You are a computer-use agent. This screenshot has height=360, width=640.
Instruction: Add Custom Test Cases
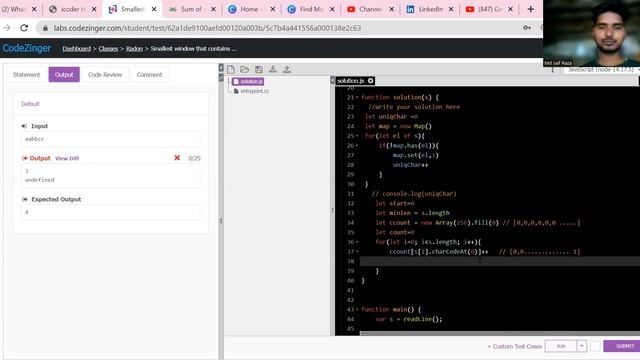click(515, 347)
